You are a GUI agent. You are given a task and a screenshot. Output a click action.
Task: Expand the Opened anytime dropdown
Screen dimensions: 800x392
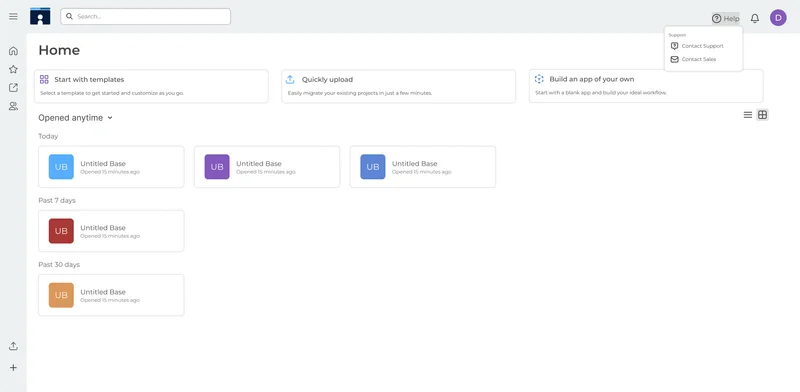[76, 118]
